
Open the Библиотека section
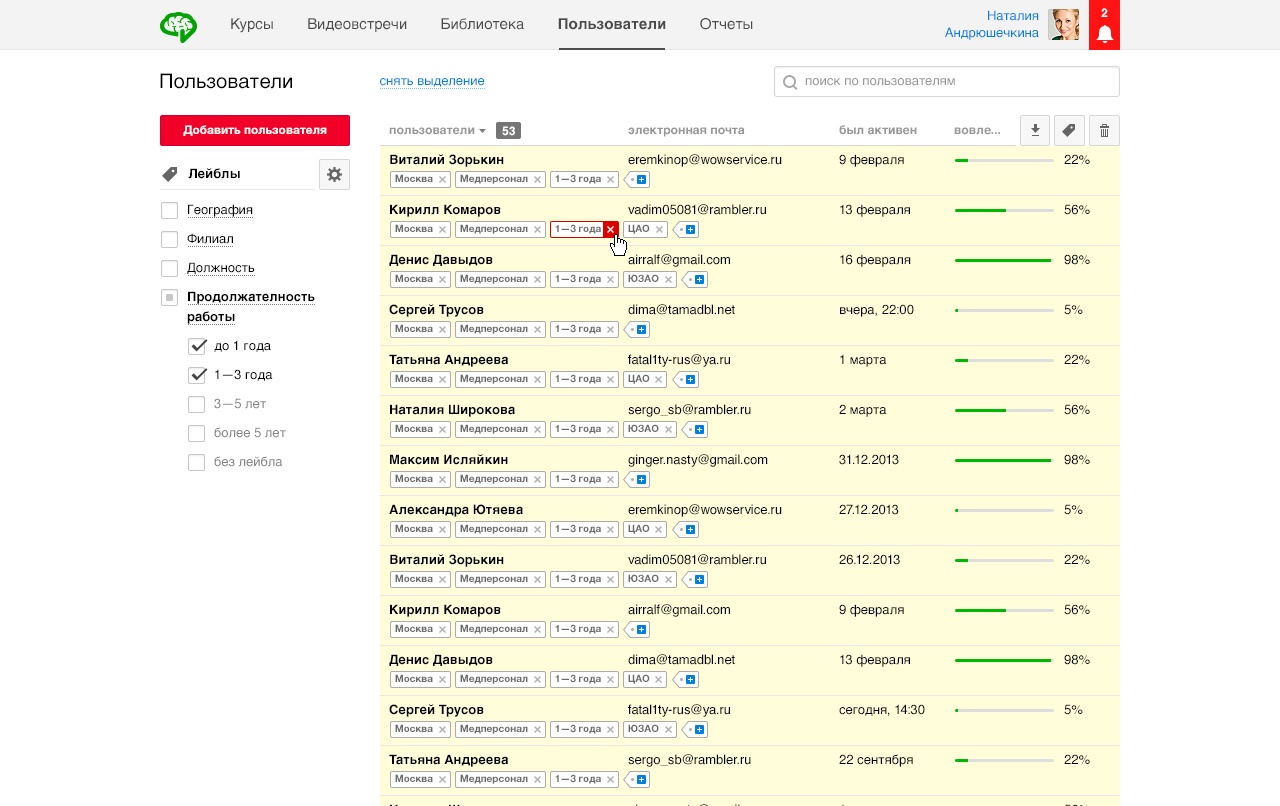point(482,24)
